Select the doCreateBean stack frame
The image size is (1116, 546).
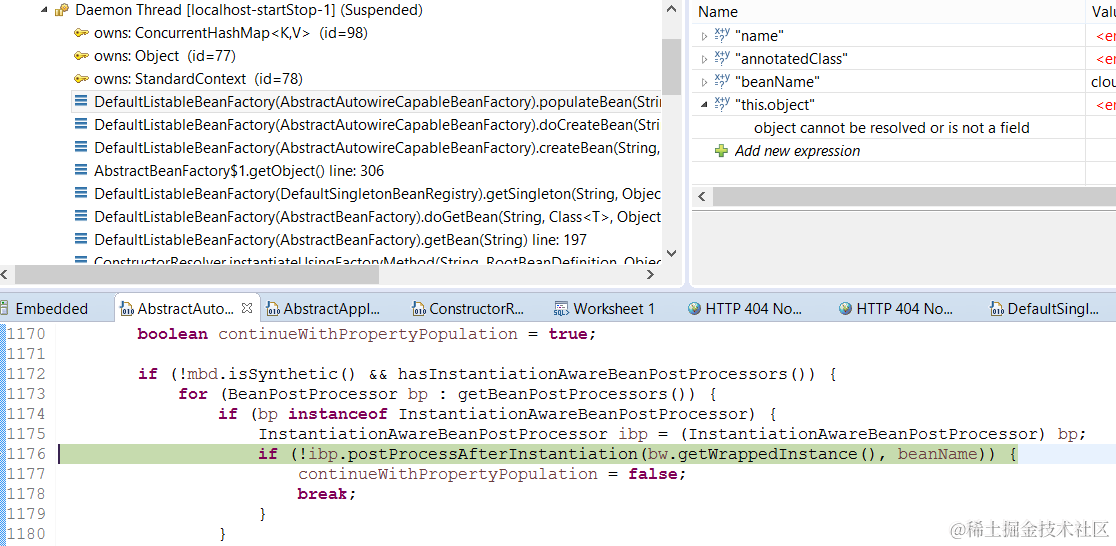[377, 125]
